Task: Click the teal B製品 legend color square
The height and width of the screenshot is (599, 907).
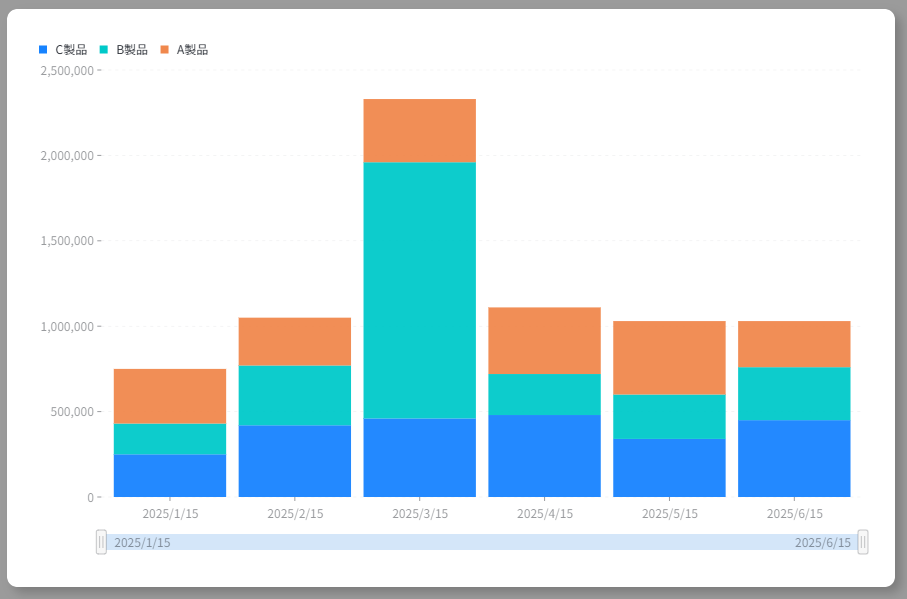Action: (104, 50)
